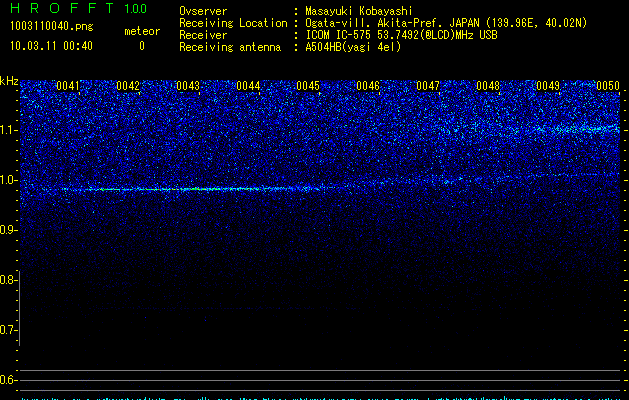Click the 0.7 kHz axis label
Screen dimensions: 629x400
point(8,330)
